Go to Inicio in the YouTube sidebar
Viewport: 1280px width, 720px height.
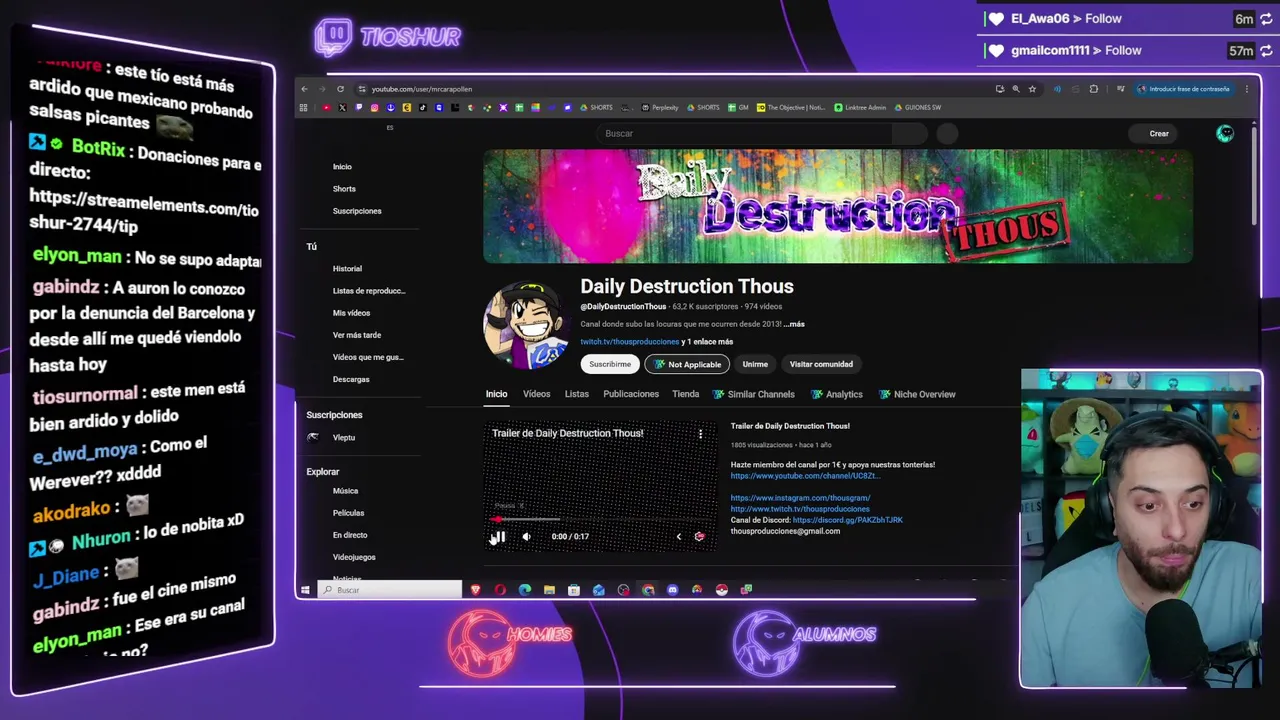click(x=342, y=167)
